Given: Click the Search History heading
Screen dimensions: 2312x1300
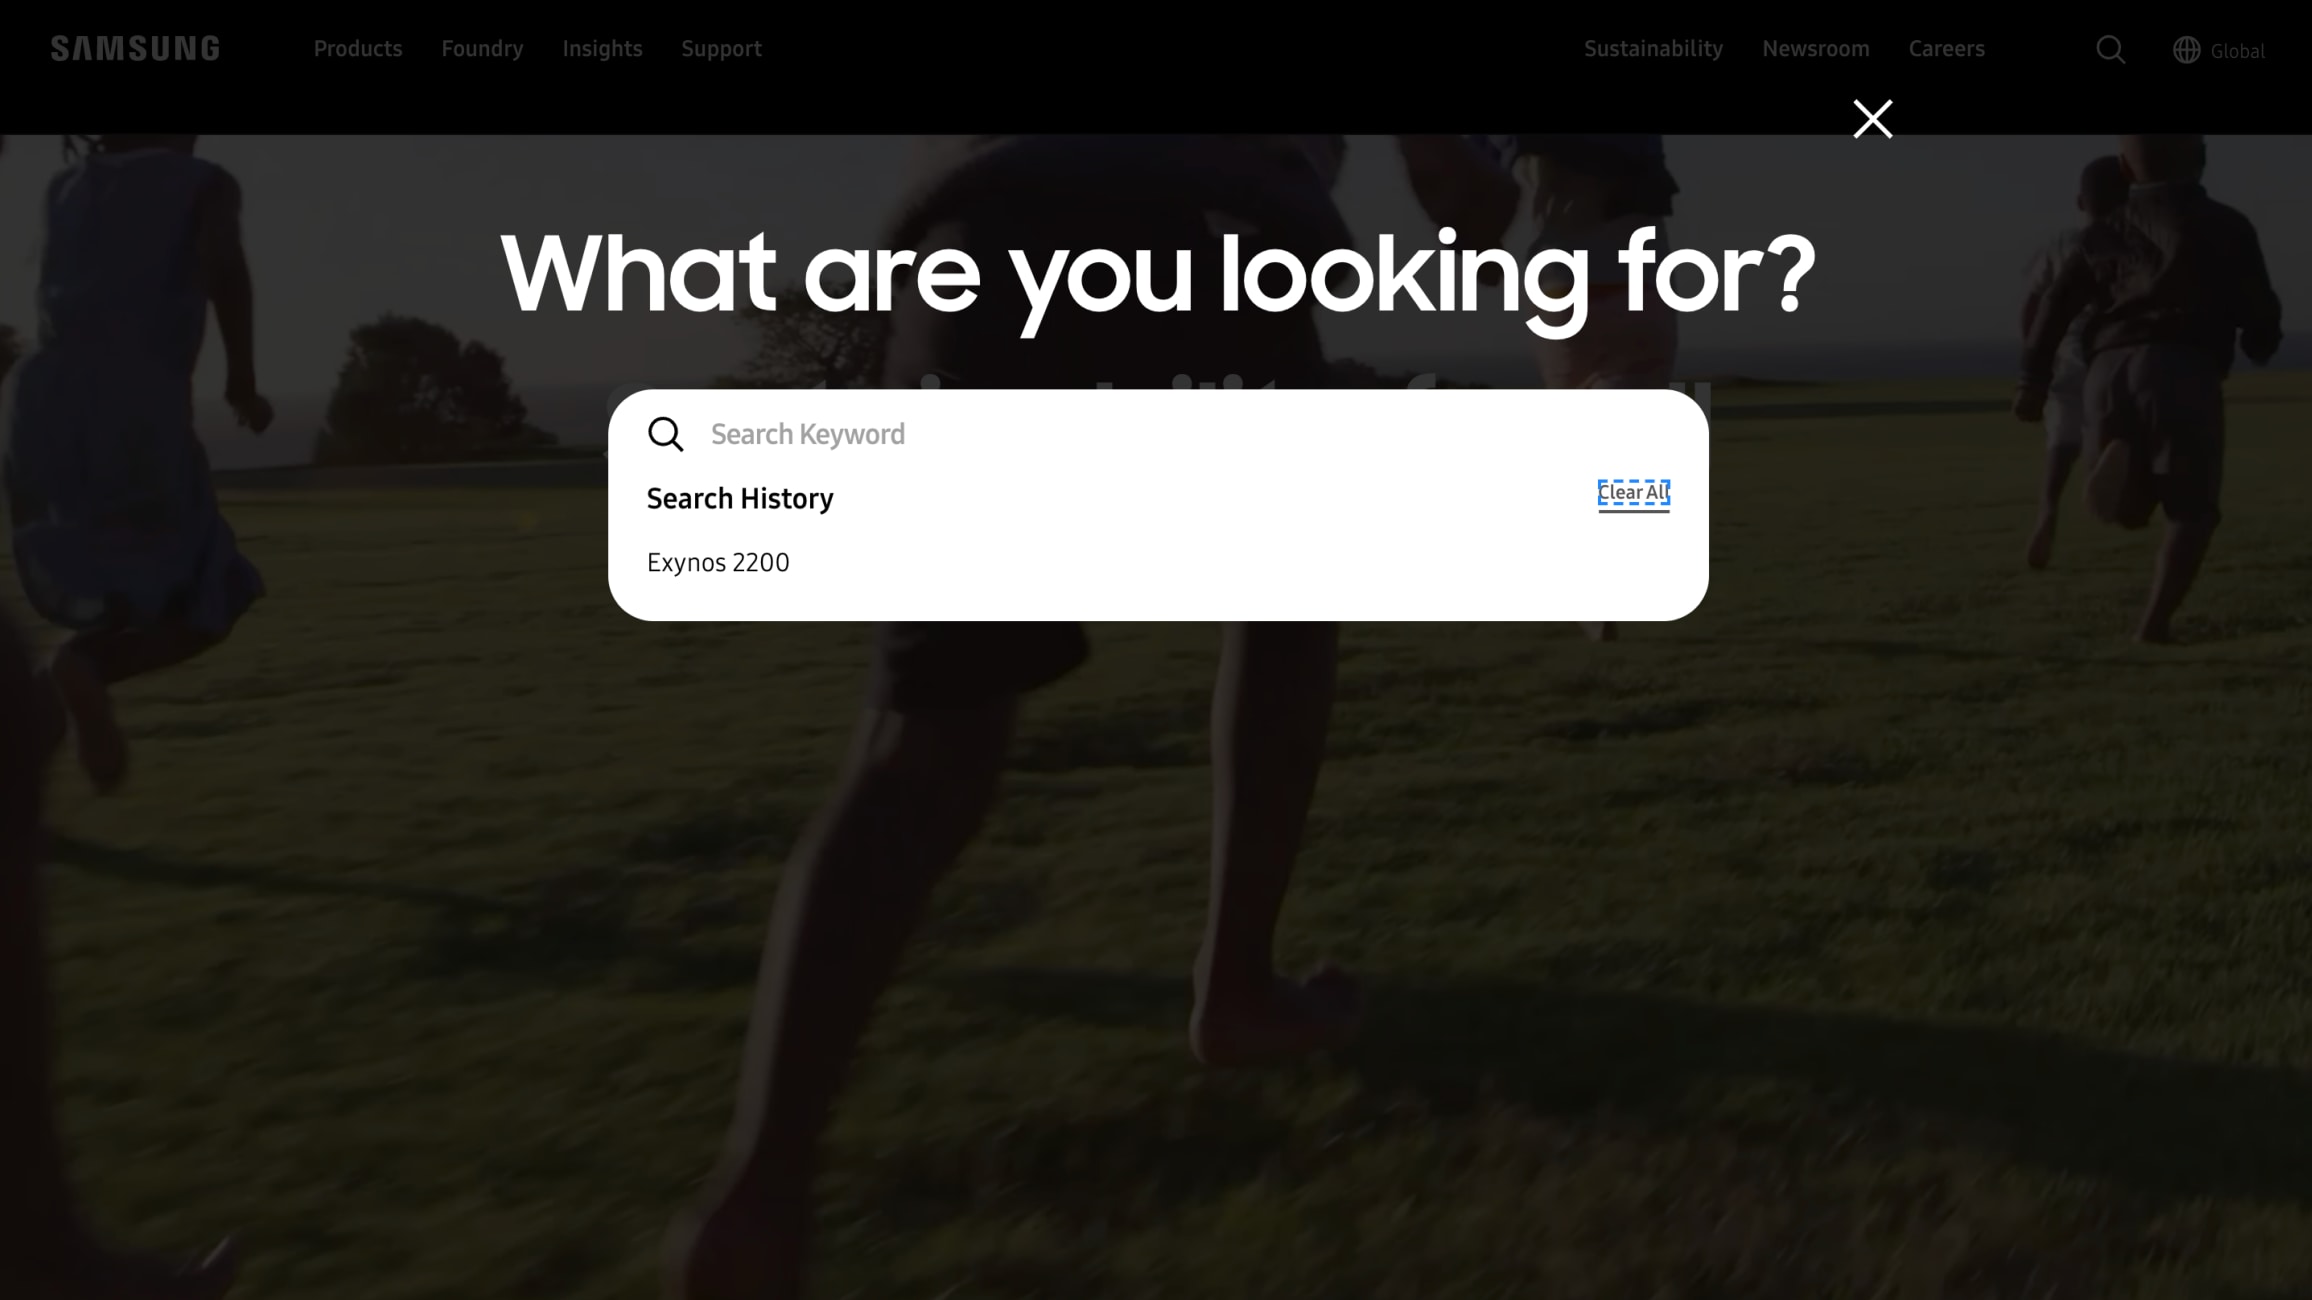Looking at the screenshot, I should (x=740, y=498).
